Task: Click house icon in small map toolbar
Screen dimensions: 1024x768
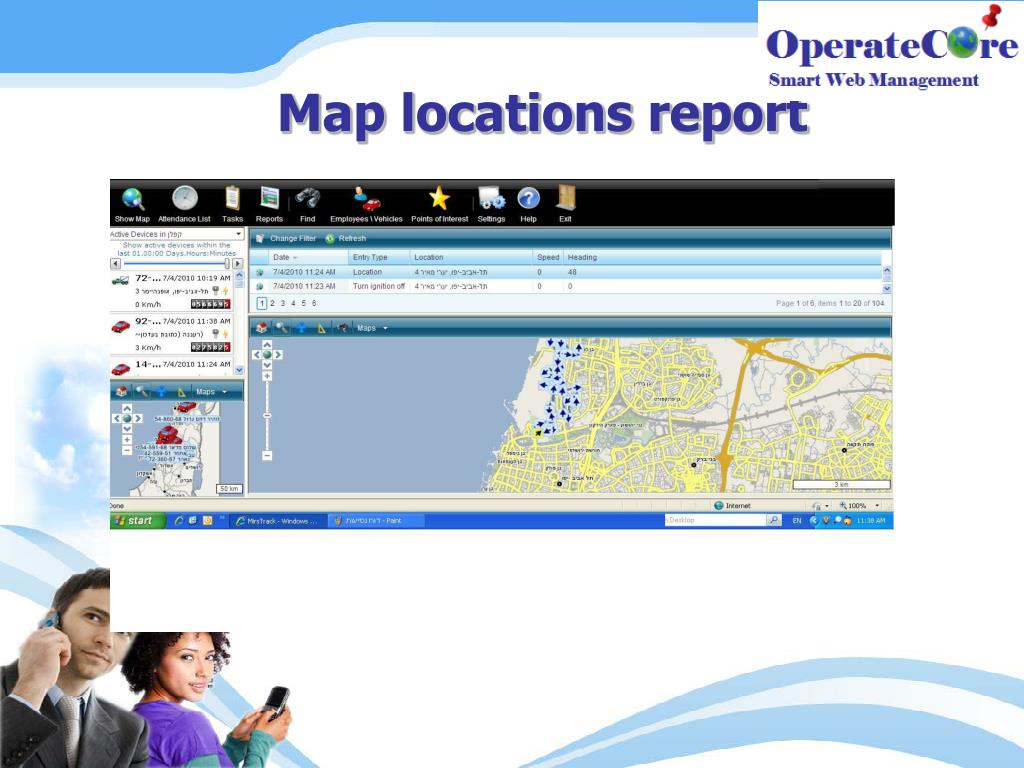Action: pyautogui.click(x=121, y=392)
